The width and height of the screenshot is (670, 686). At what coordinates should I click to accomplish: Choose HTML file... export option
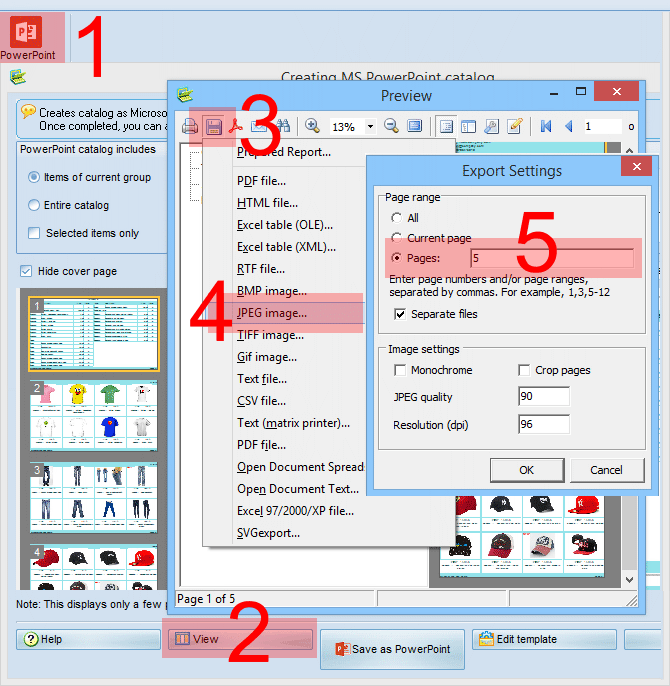pyautogui.click(x=284, y=203)
